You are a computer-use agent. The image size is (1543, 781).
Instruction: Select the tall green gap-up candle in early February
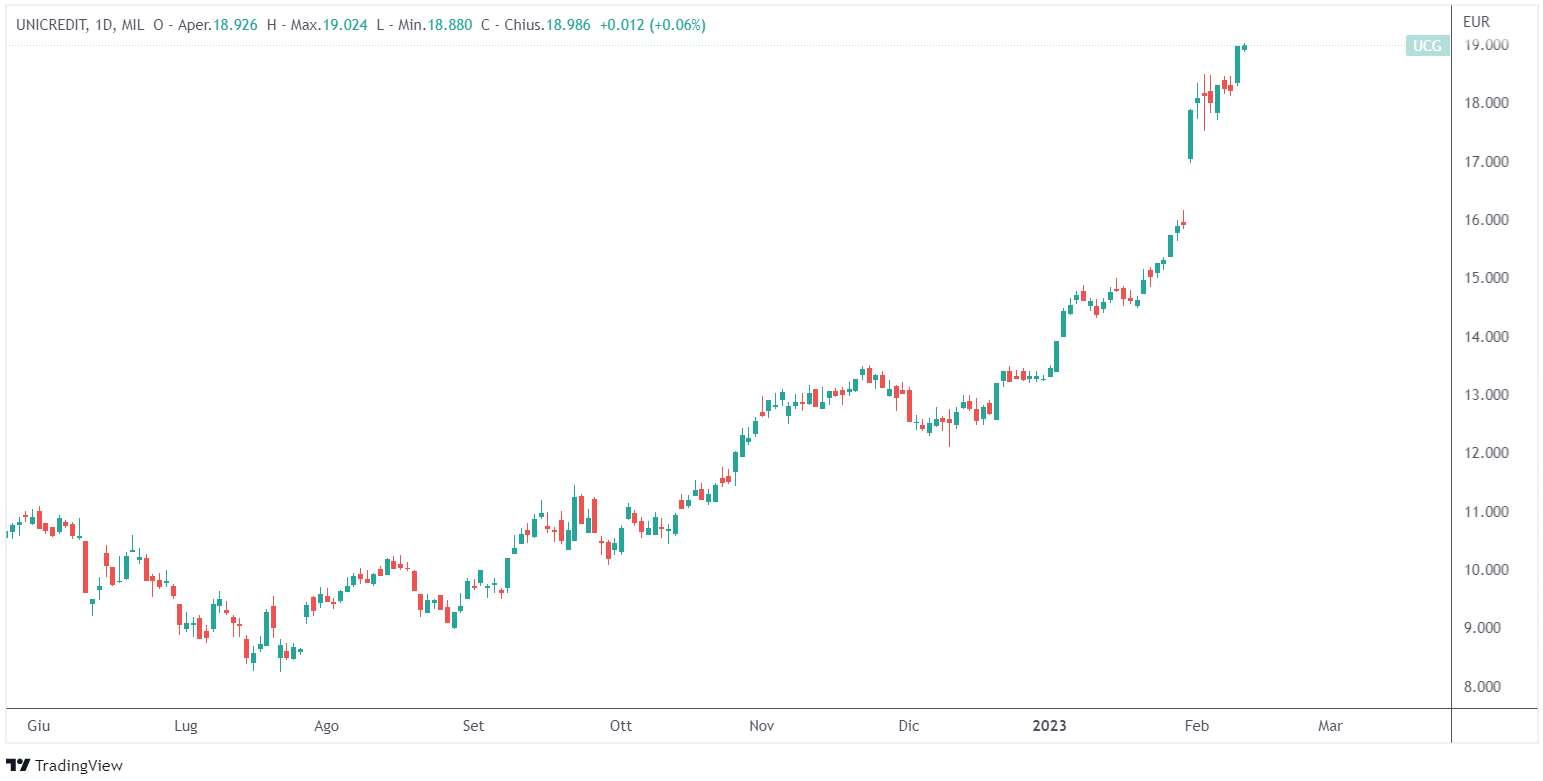point(1190,134)
